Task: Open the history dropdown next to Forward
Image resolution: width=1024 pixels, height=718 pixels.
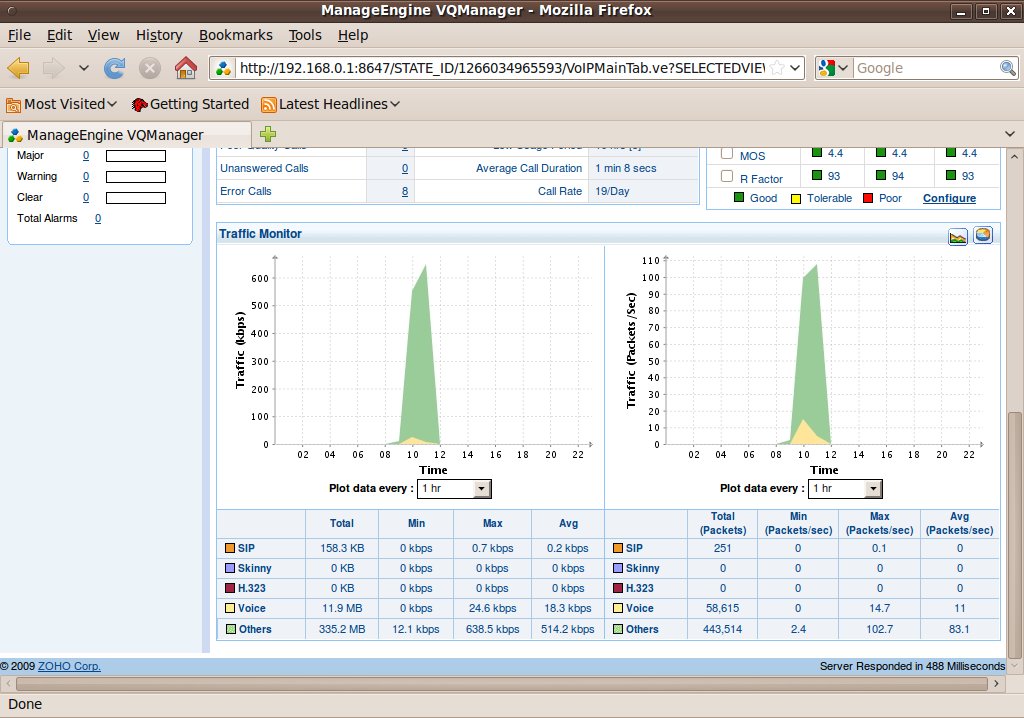Action: pos(84,67)
